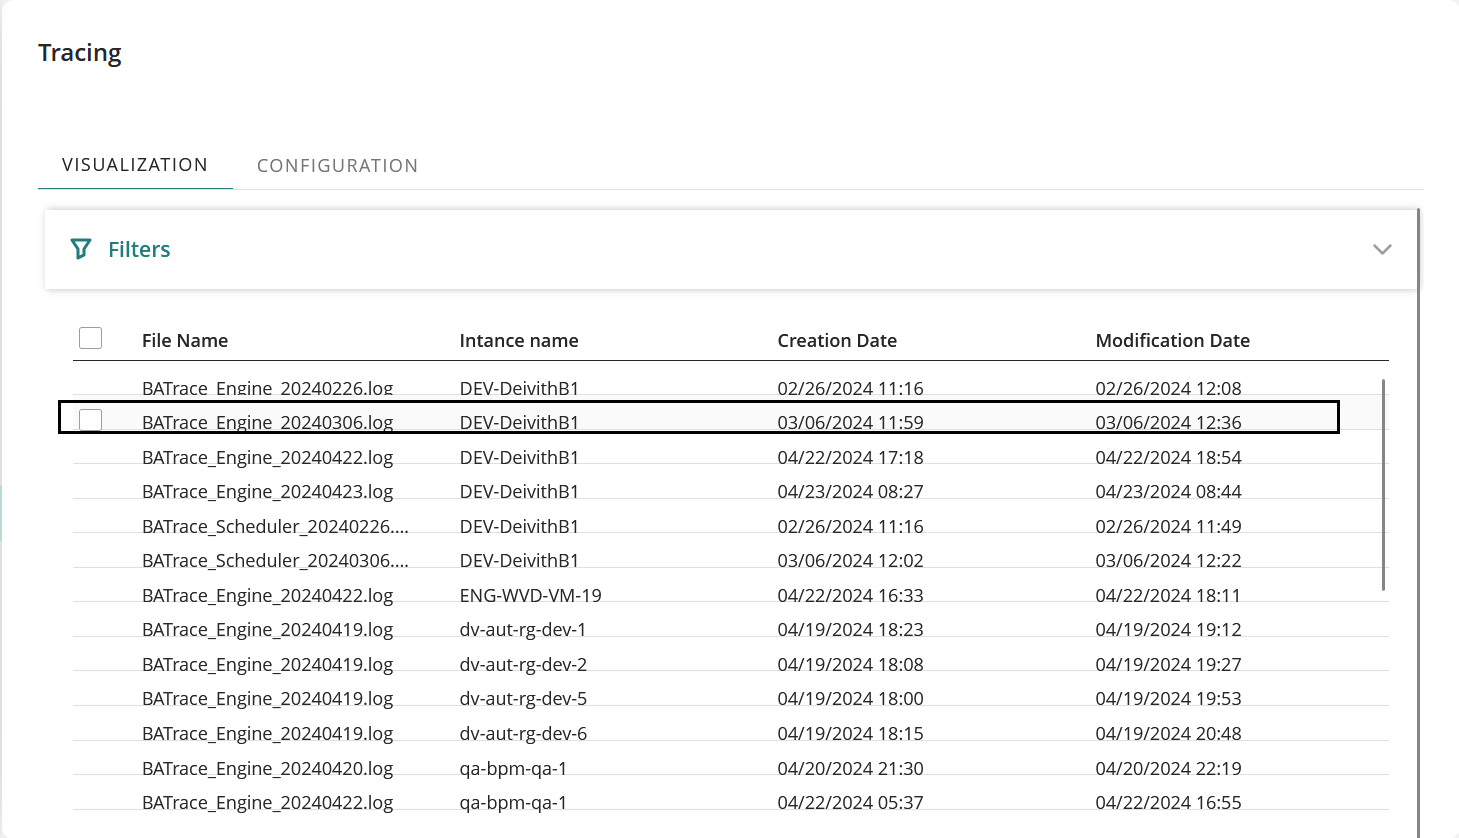Click modification date 02/26/2024 12:08

tap(1168, 388)
